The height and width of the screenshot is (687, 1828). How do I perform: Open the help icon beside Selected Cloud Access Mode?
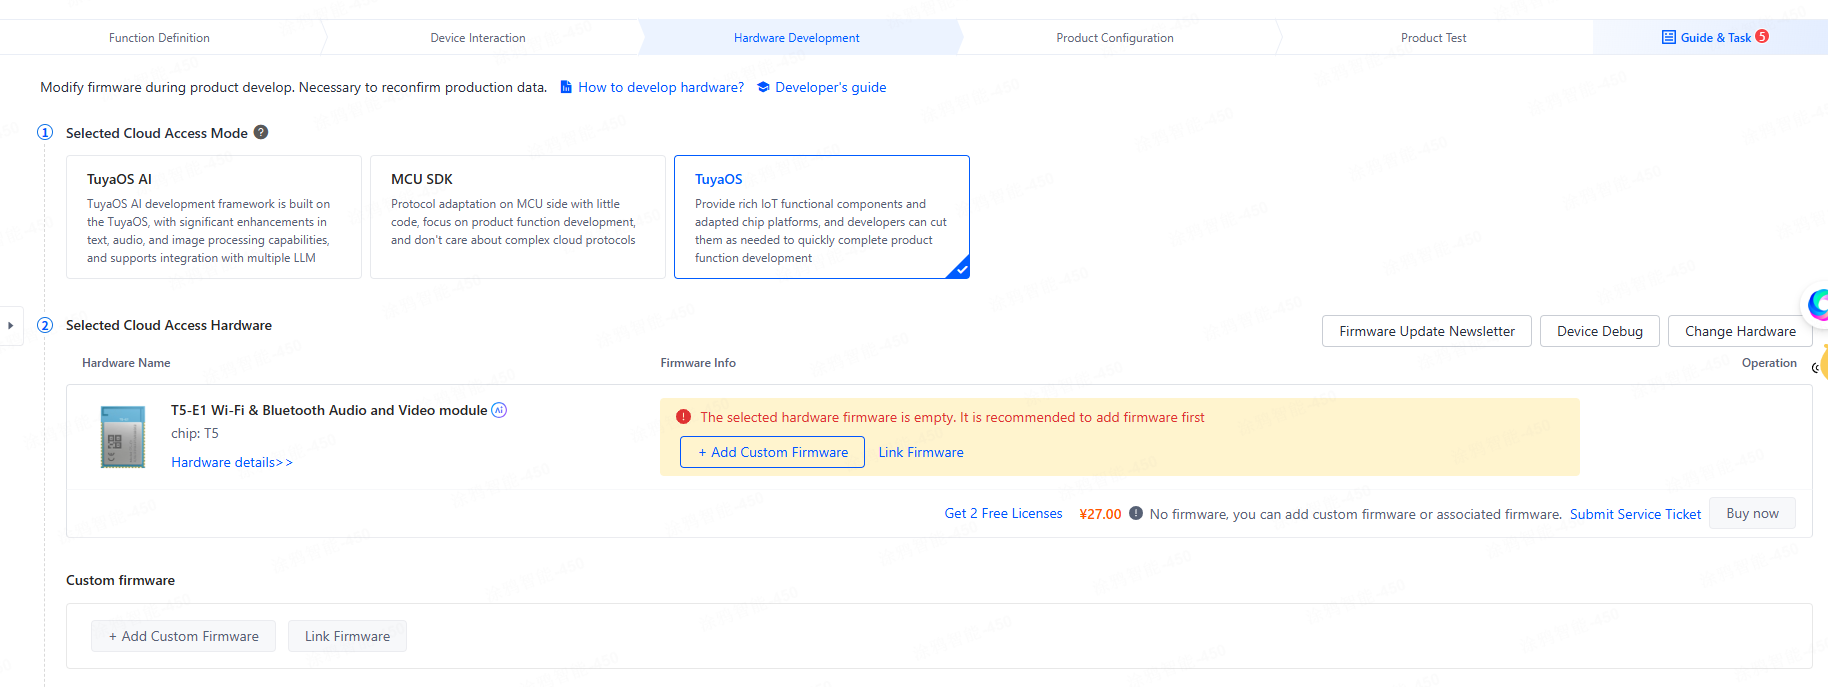[x=261, y=132]
